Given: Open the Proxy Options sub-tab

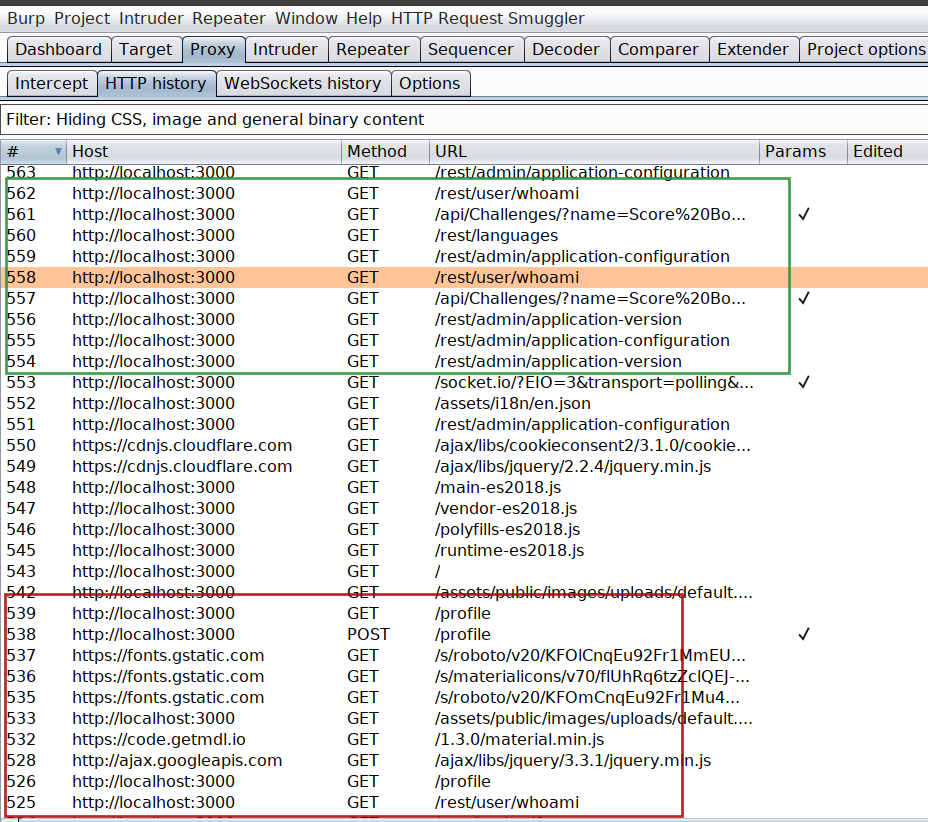Looking at the screenshot, I should (430, 83).
